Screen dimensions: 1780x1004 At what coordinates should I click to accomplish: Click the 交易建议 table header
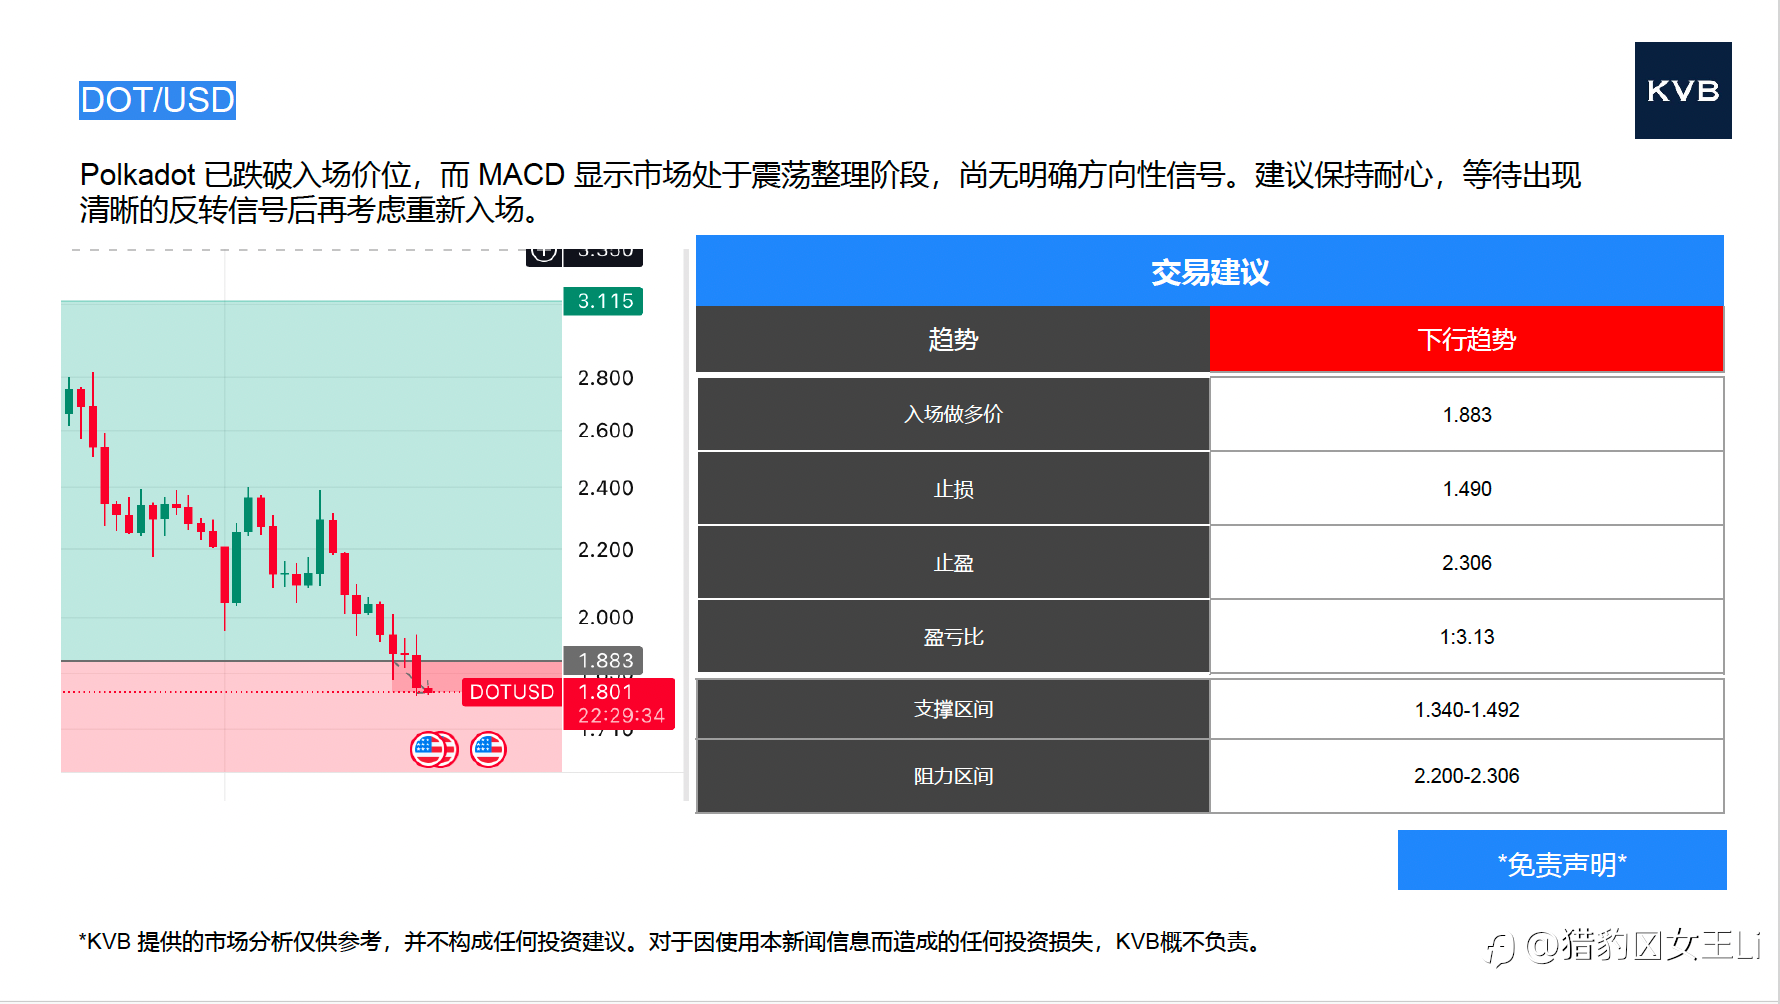tap(1210, 271)
